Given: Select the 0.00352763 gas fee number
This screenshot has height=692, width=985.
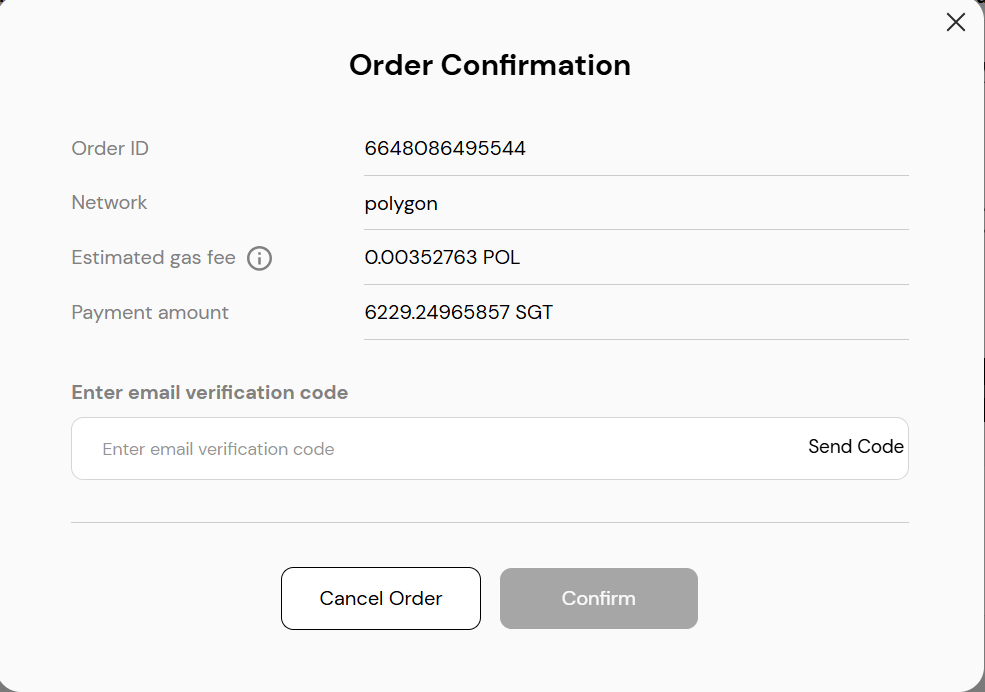Looking at the screenshot, I should click(420, 257).
